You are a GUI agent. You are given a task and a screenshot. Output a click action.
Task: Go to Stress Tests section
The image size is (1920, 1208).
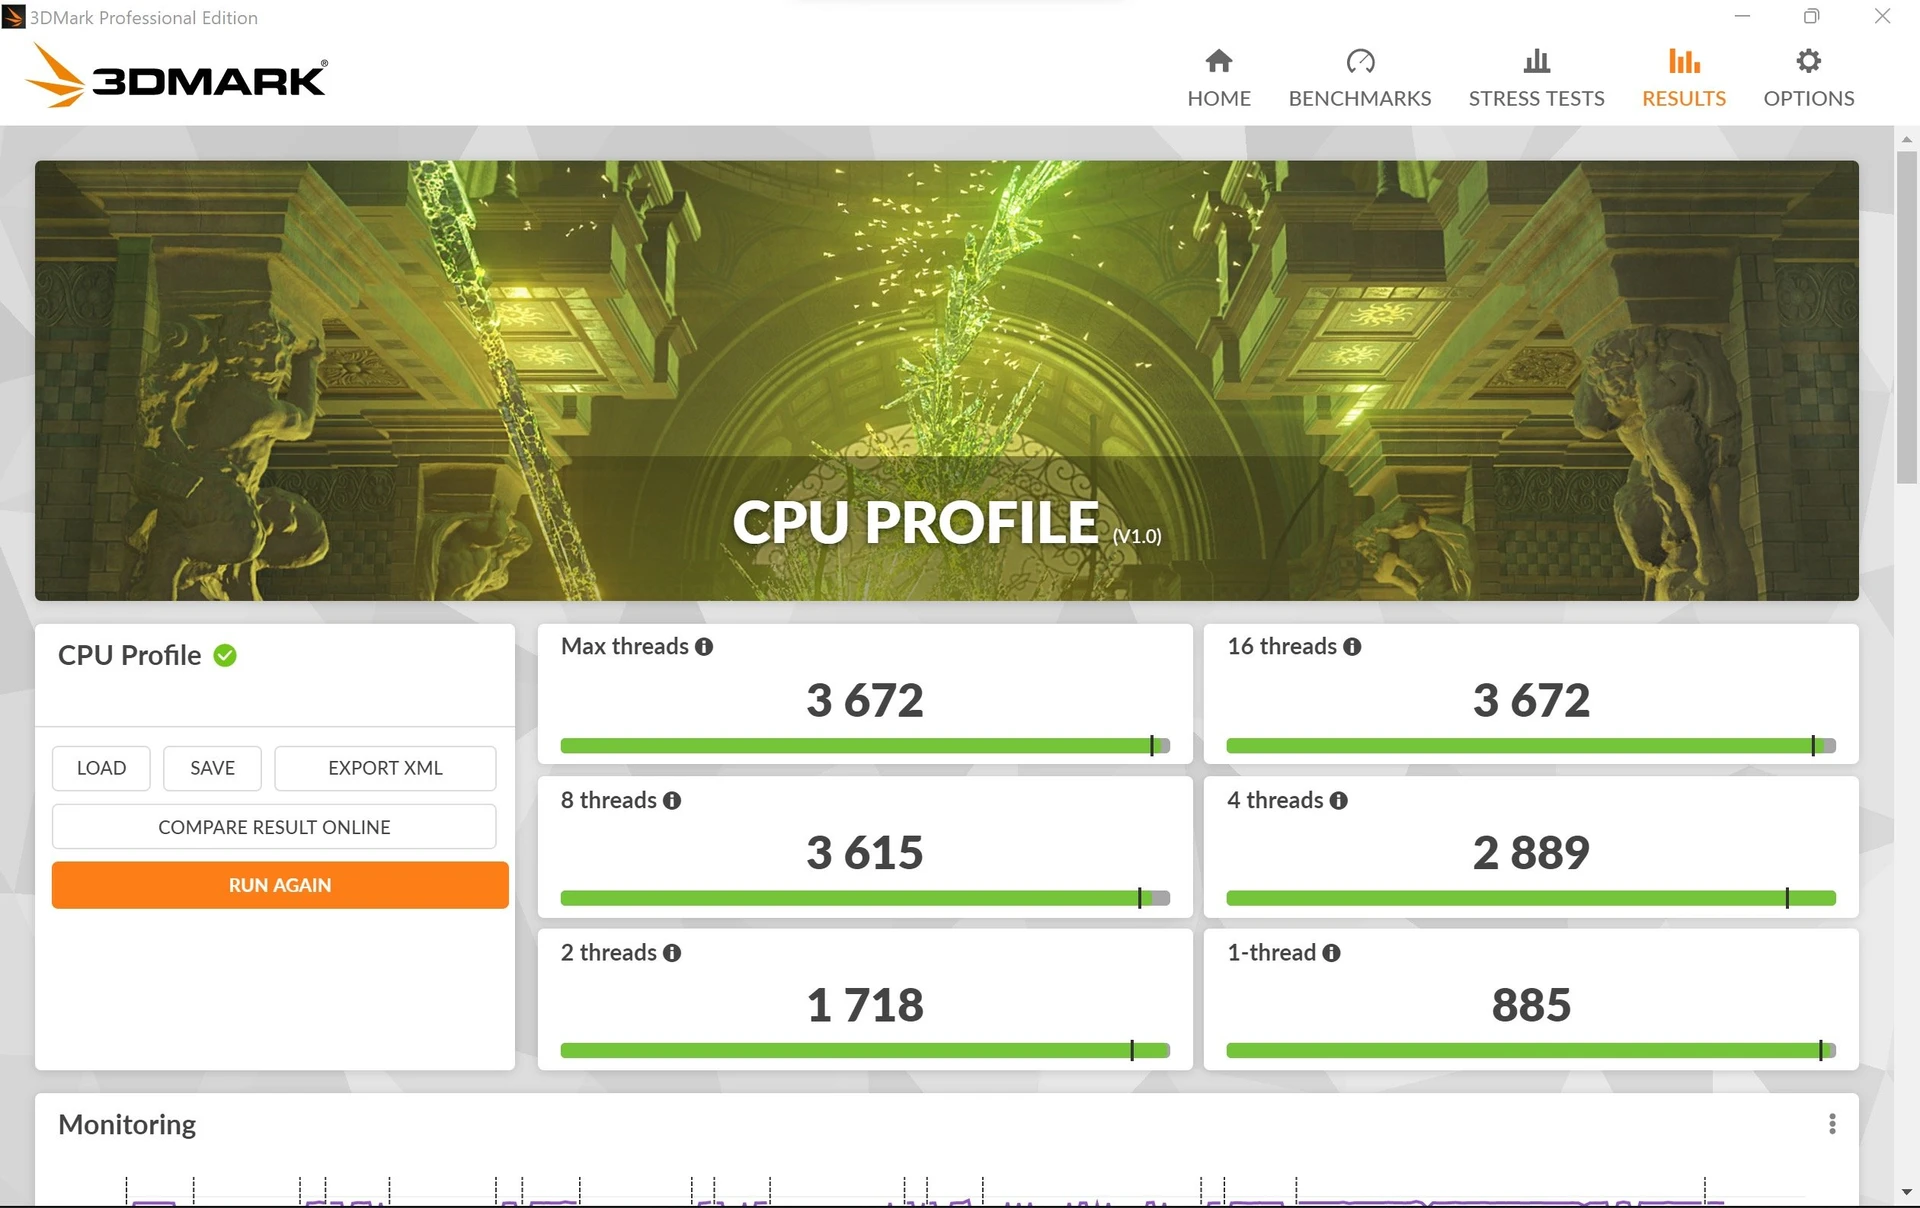click(1536, 78)
